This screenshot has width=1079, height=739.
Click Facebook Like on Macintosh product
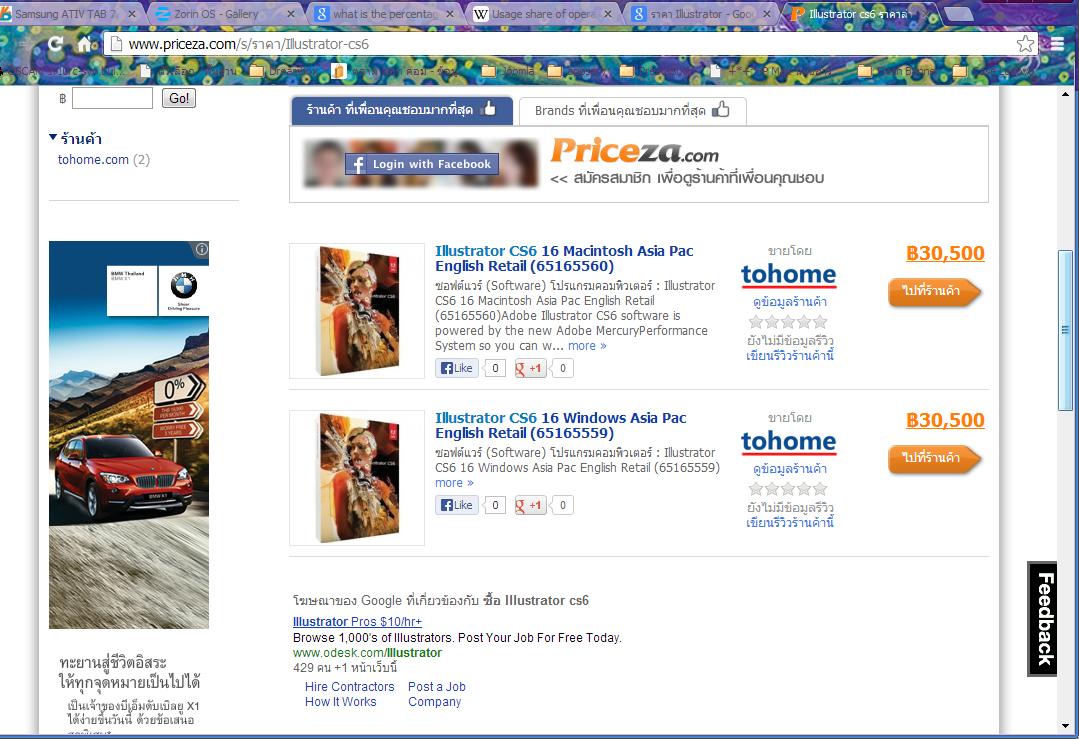point(457,368)
